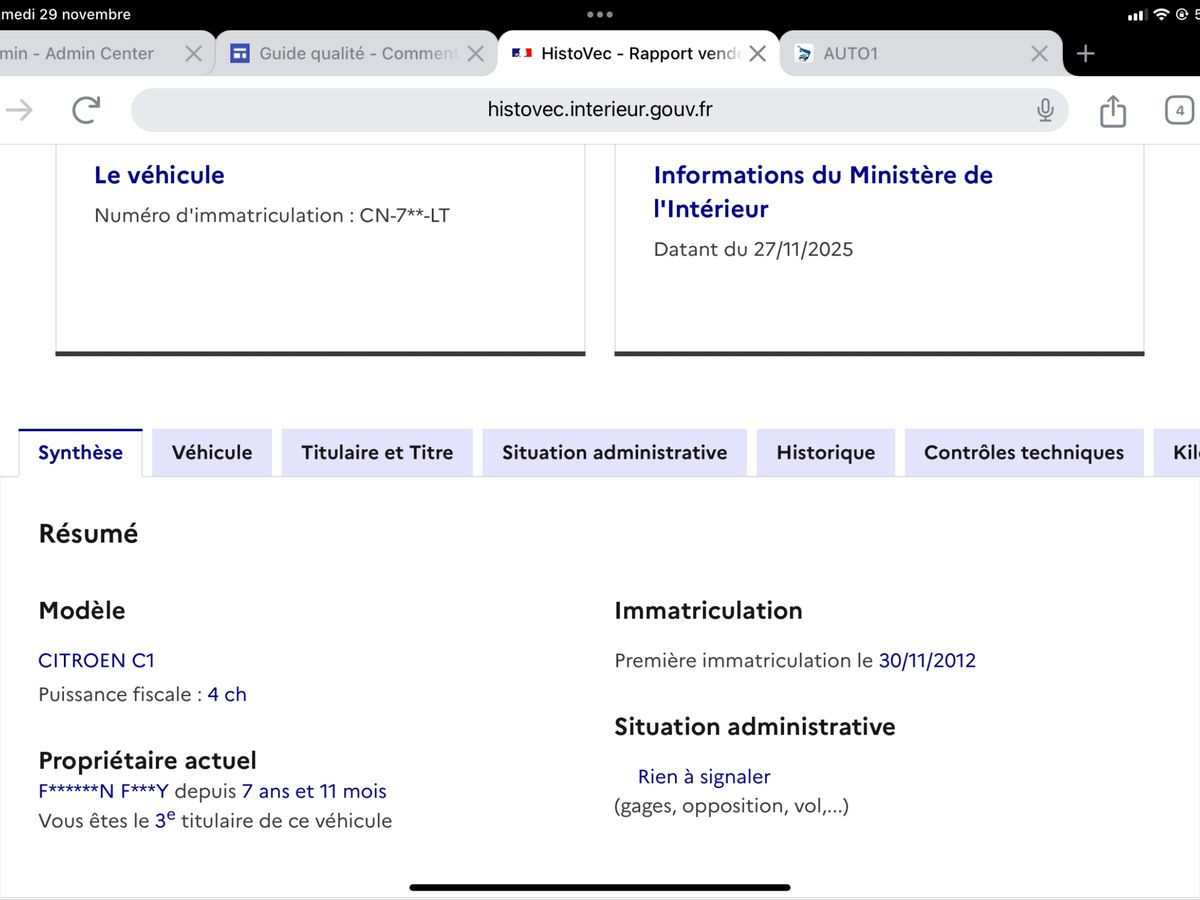Reload the HistoVec page
This screenshot has width=1200, height=900.
(x=87, y=110)
